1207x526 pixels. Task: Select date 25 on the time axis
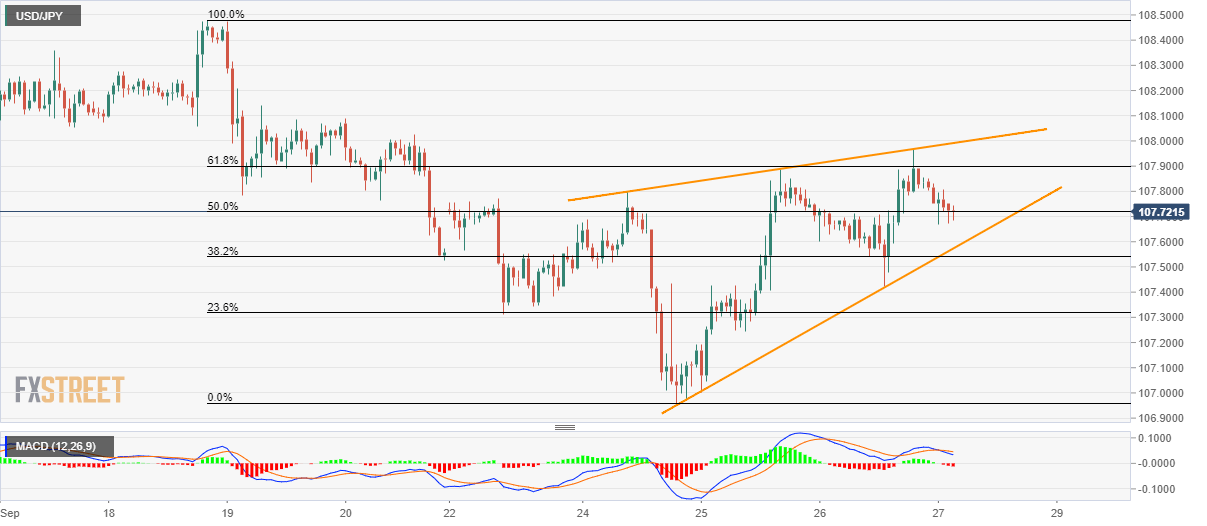coord(702,512)
